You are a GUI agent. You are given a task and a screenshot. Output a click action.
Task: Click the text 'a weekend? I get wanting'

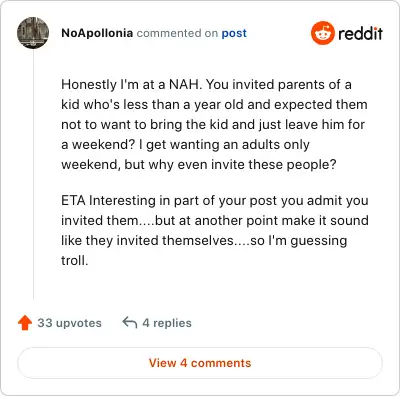[x=148, y=145]
